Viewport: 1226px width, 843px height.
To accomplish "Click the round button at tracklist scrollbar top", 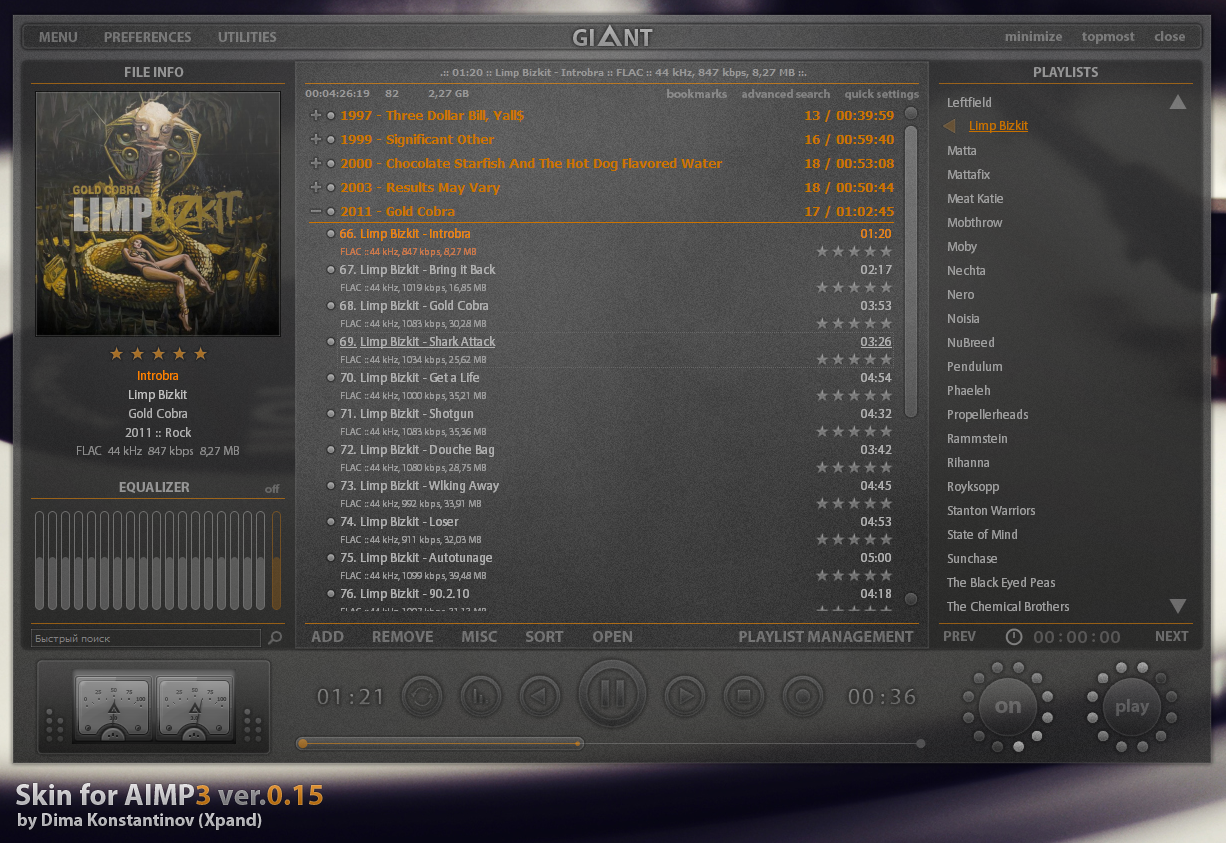I will click(911, 114).
